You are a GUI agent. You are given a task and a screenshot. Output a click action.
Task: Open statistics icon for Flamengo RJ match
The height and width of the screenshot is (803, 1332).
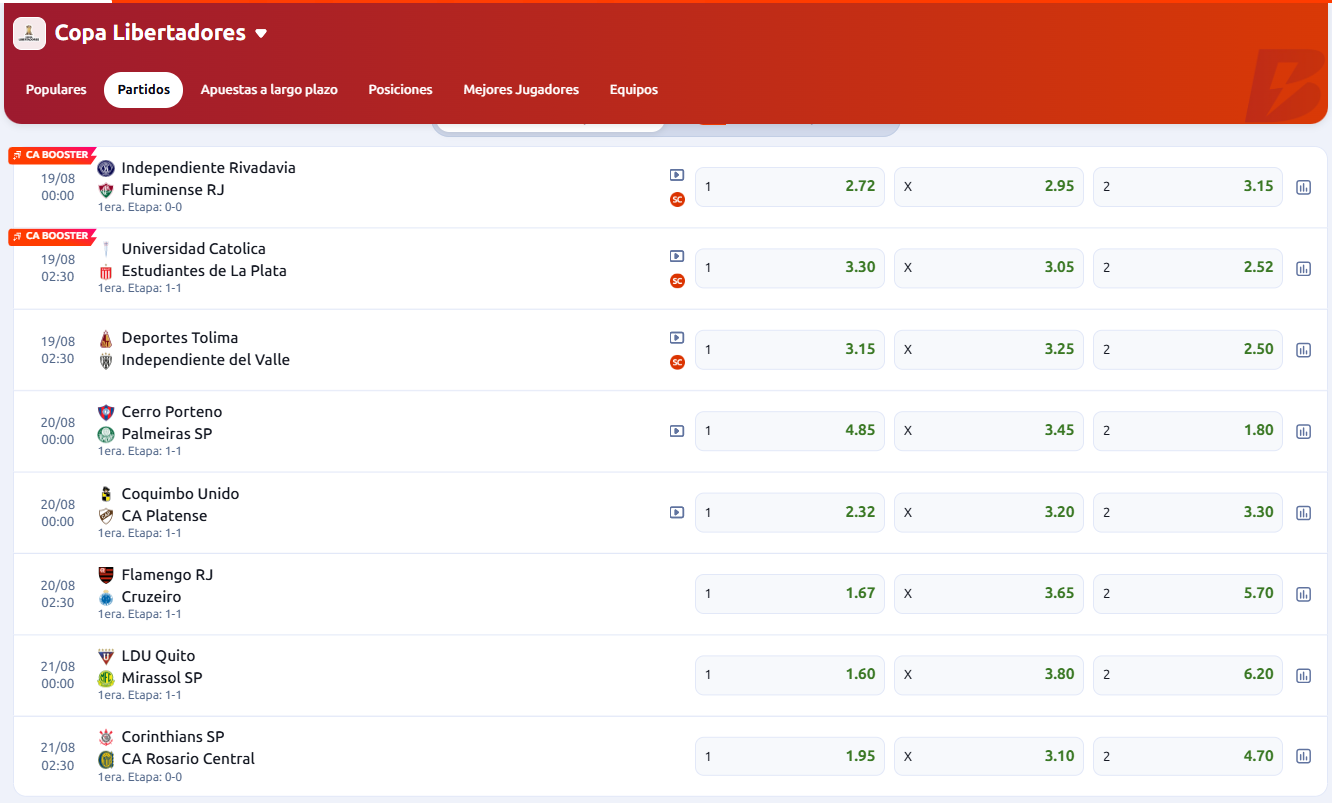point(1303,594)
